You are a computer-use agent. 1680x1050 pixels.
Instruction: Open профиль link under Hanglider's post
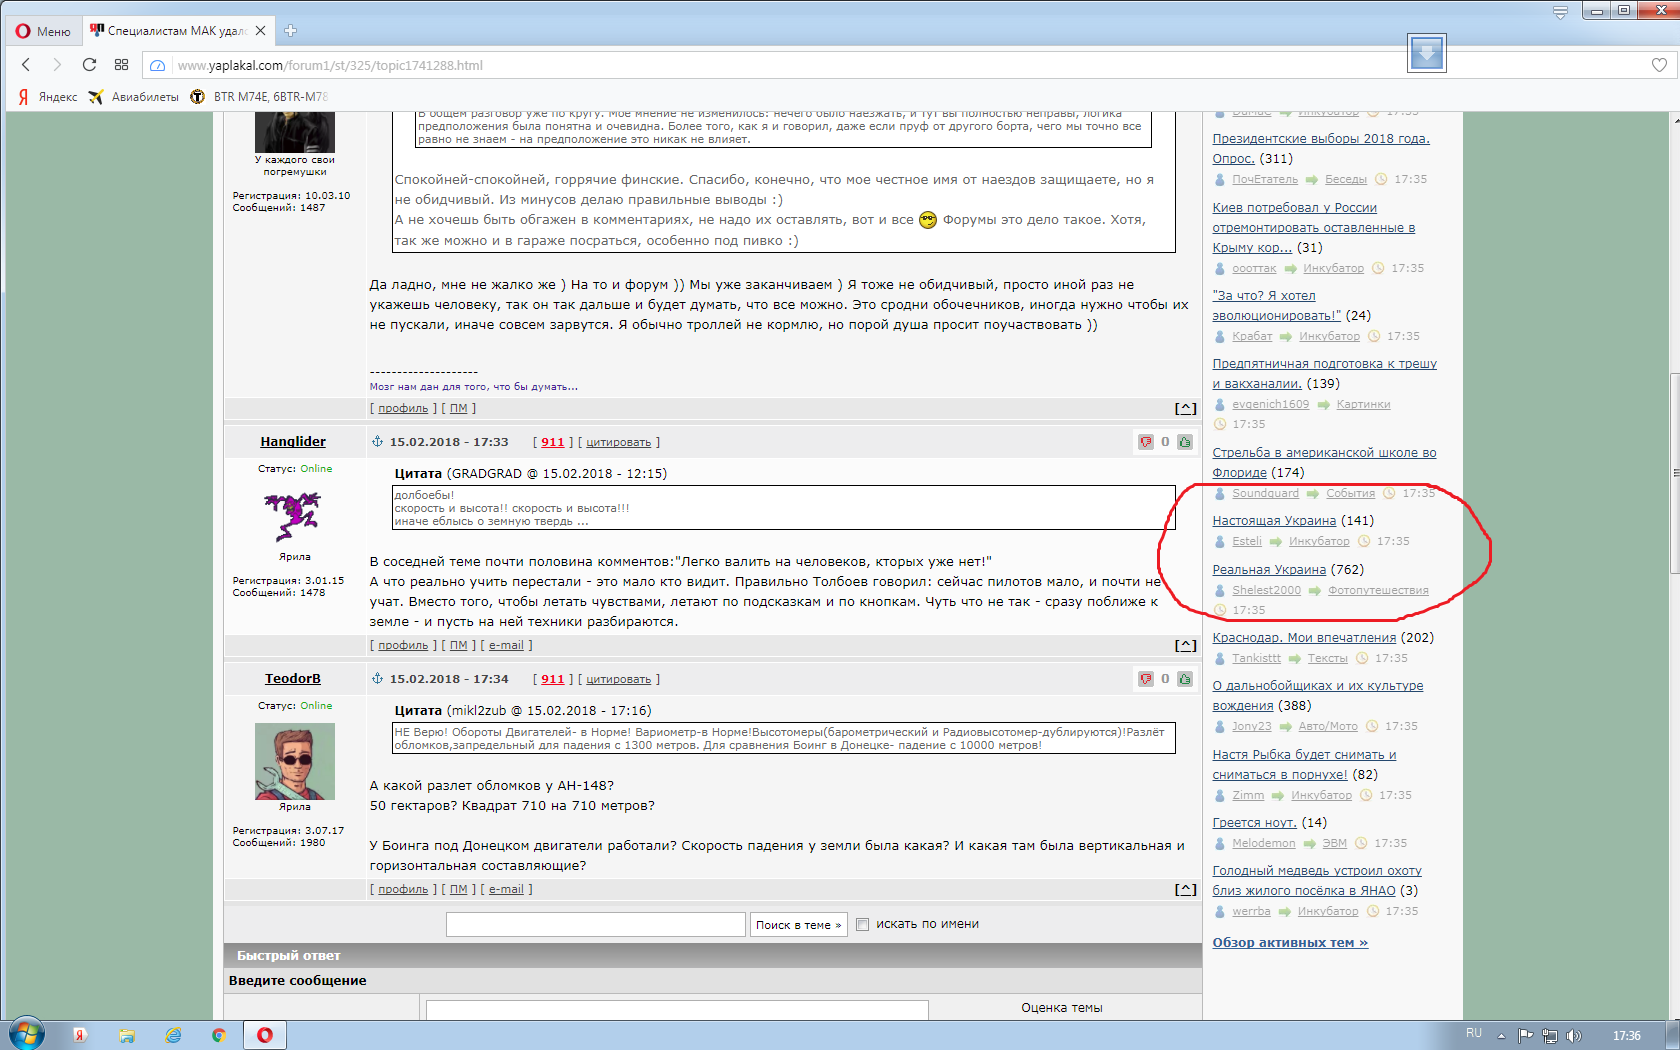click(403, 646)
